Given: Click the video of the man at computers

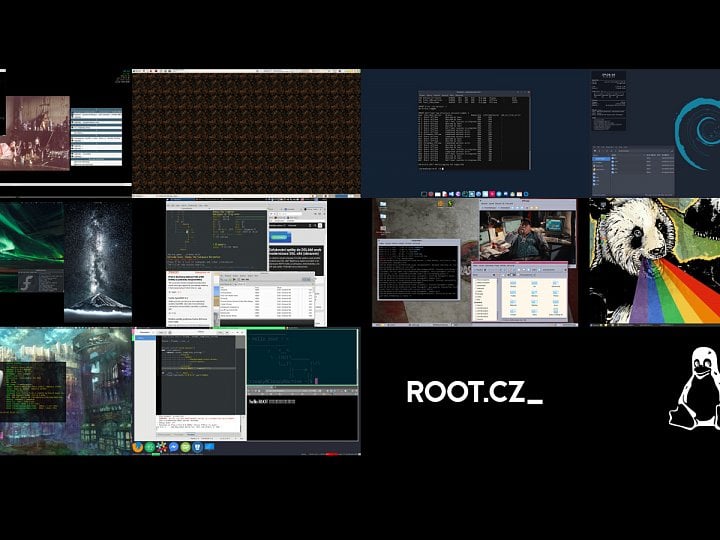Looking at the screenshot, I should click(x=527, y=237).
